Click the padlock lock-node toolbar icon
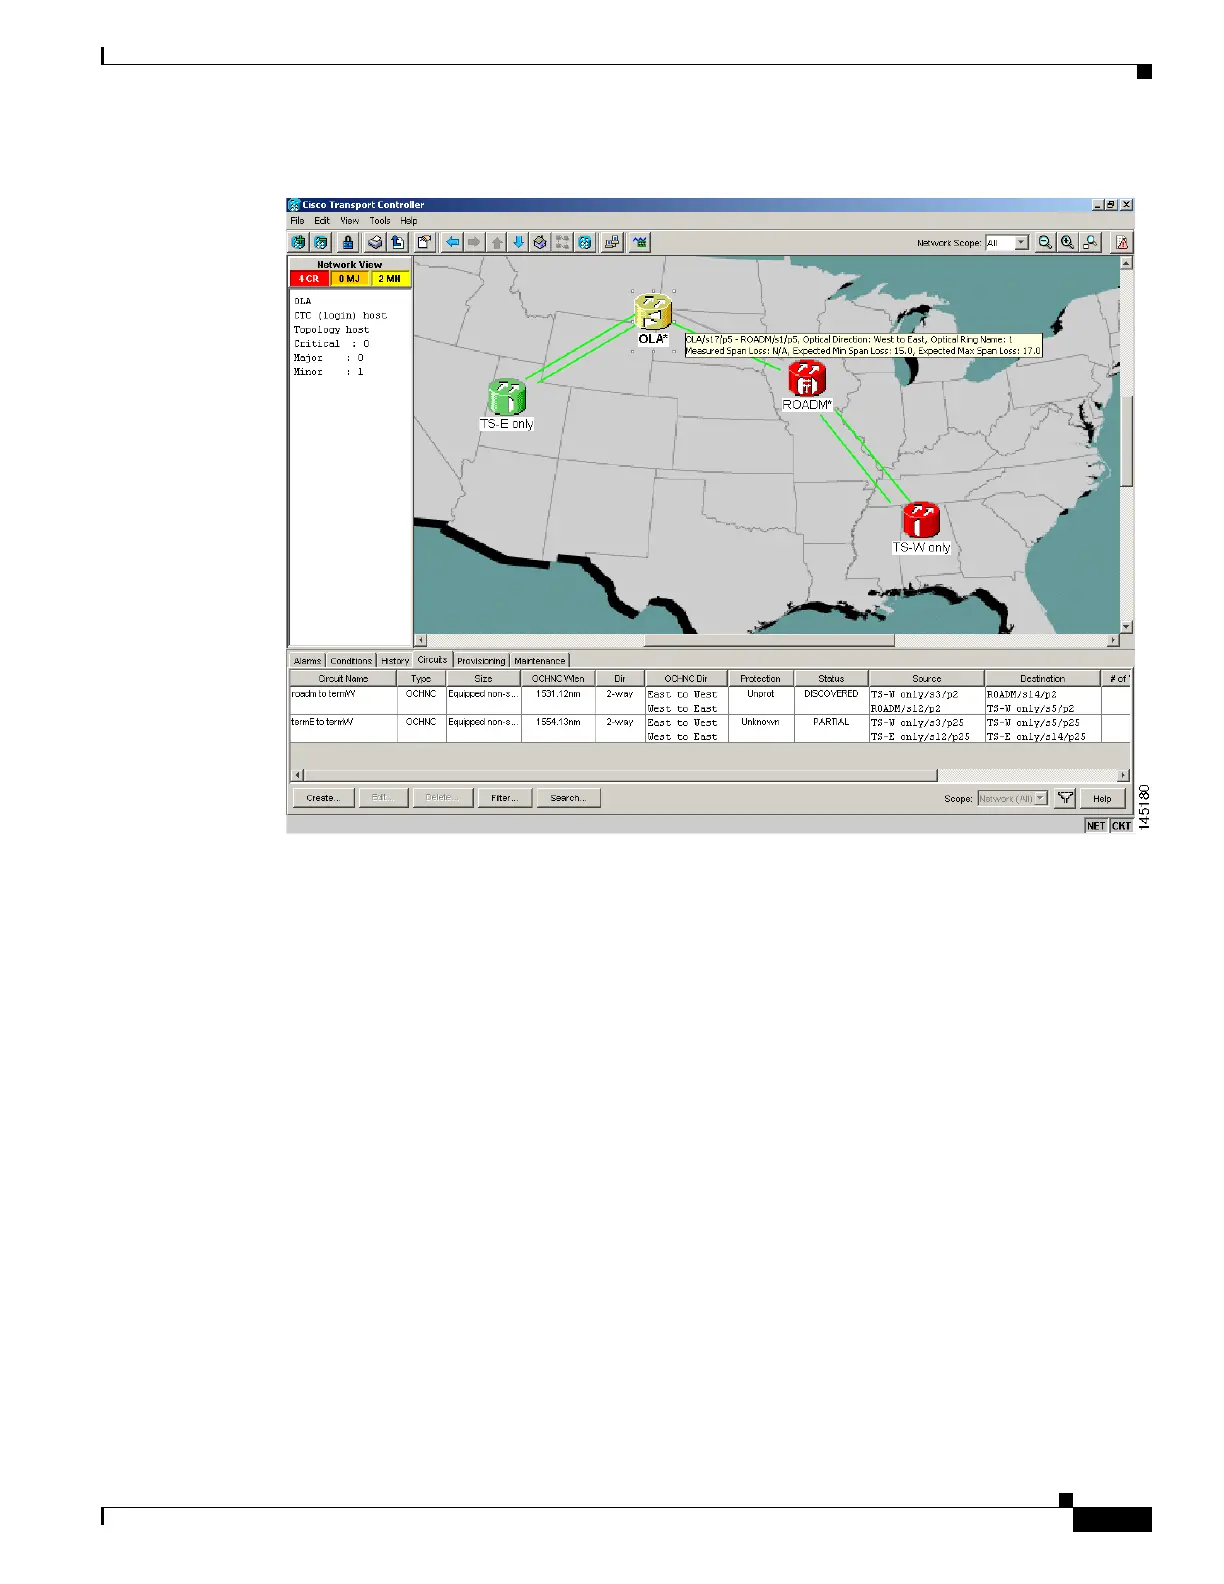Screen dimensions: 1224x1584 (348, 242)
